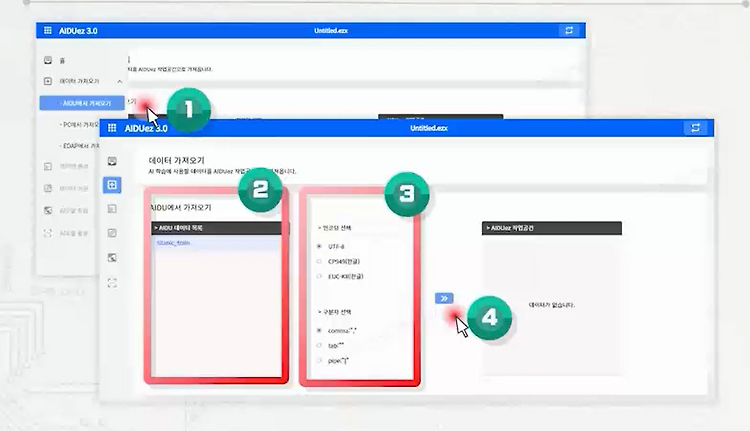This screenshot has width=750, height=431.
Task: Click 'AIDUez 3.0' logo text in front window
Action: 146,128
